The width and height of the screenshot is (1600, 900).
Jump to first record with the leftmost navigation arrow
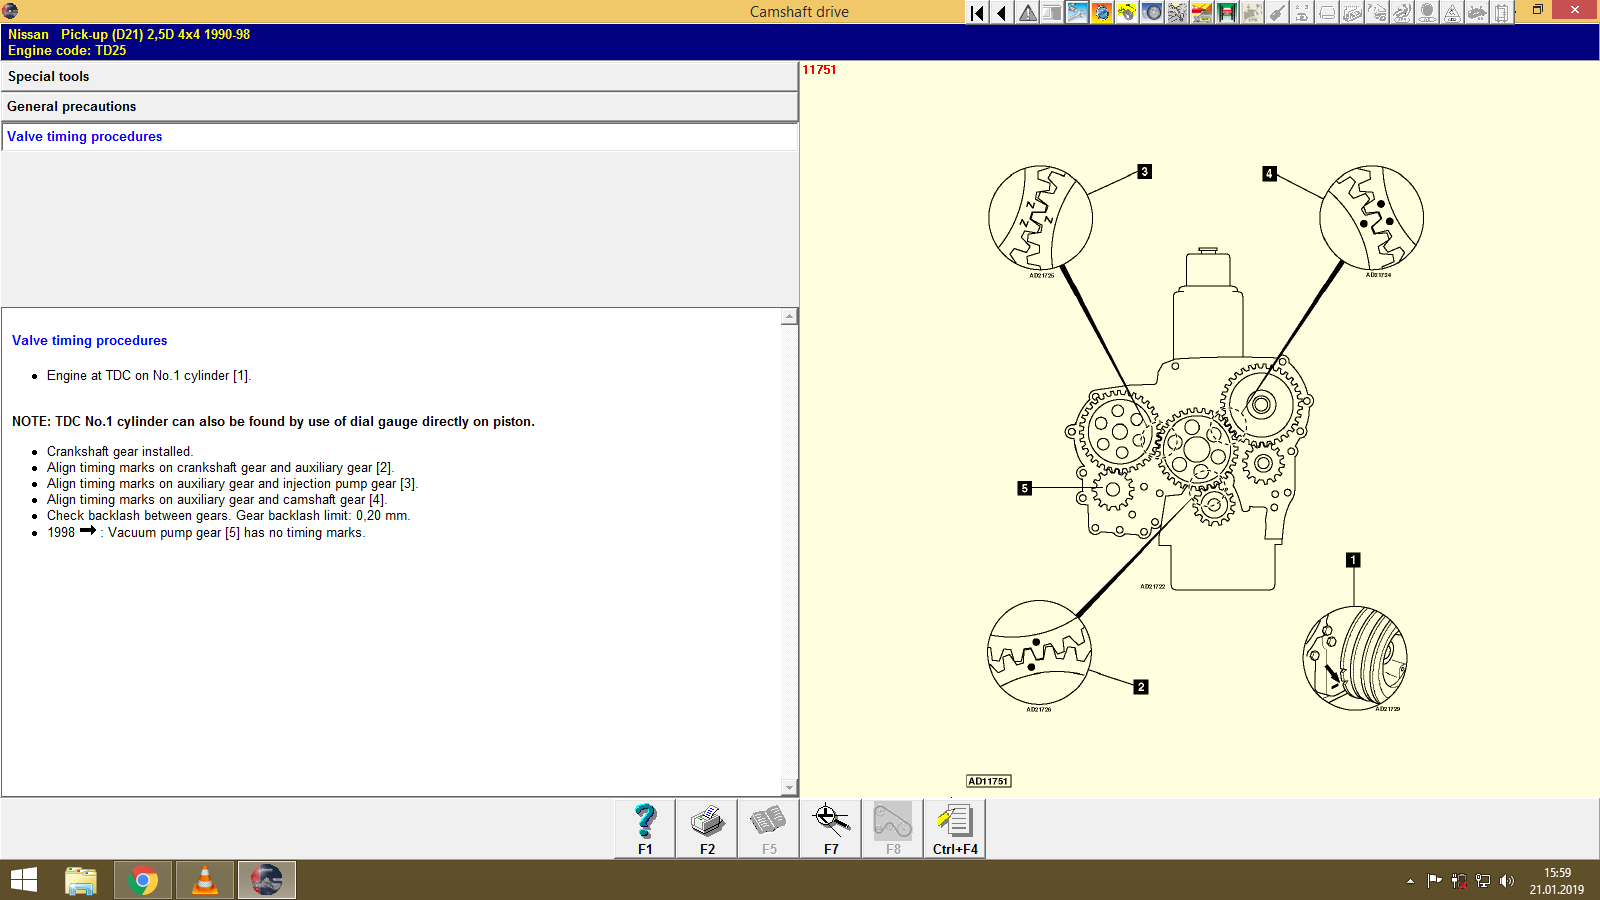click(976, 12)
